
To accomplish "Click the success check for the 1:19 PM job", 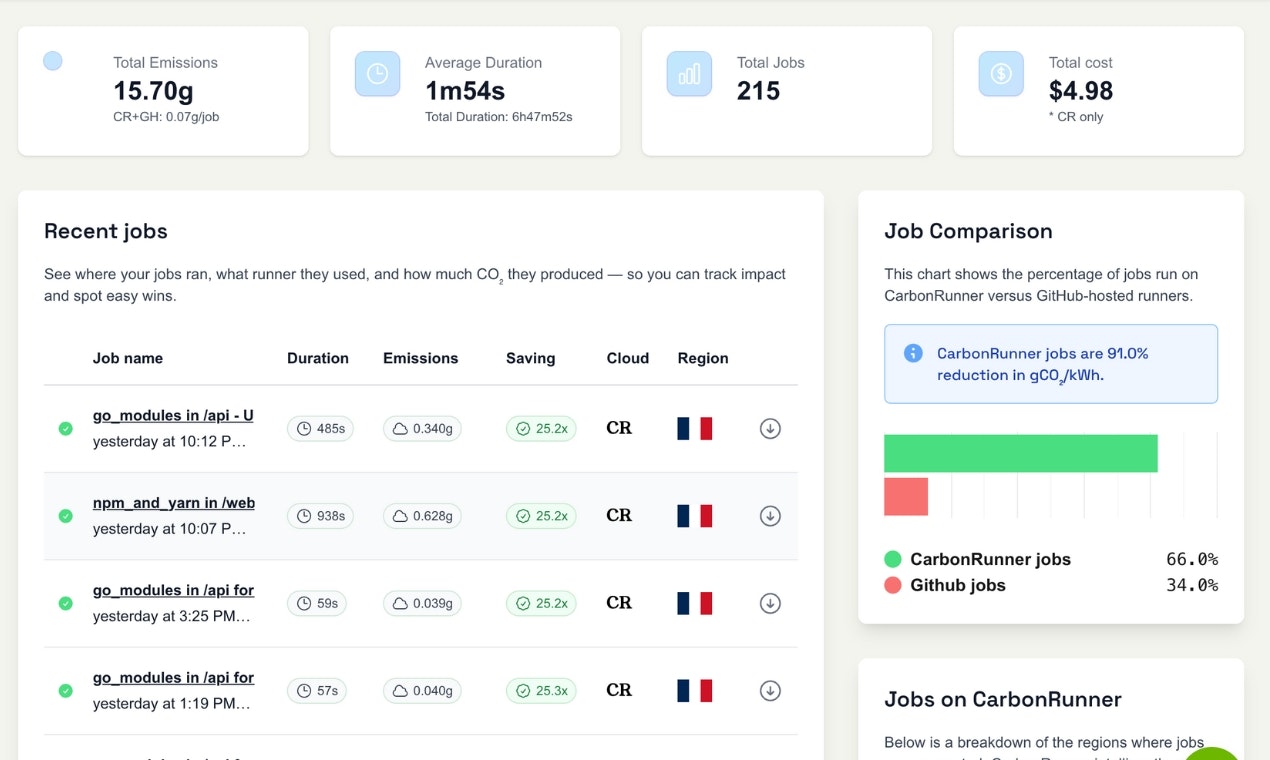I will click(x=65, y=690).
